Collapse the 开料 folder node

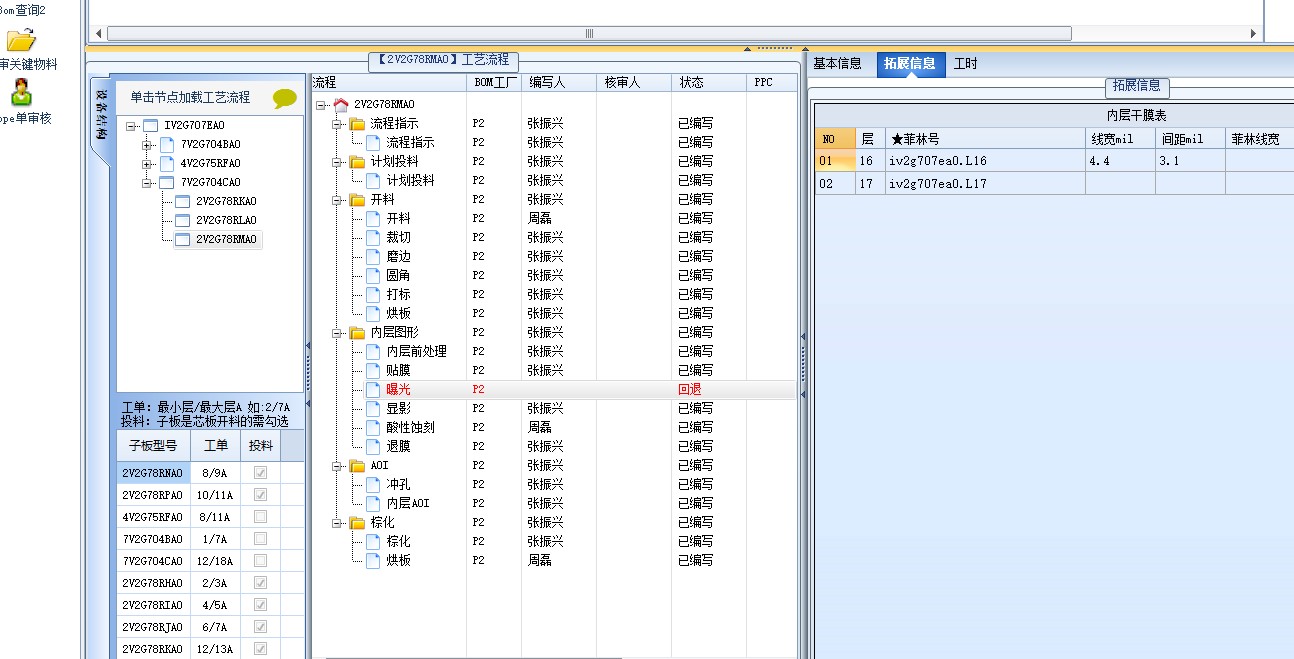[x=337, y=200]
